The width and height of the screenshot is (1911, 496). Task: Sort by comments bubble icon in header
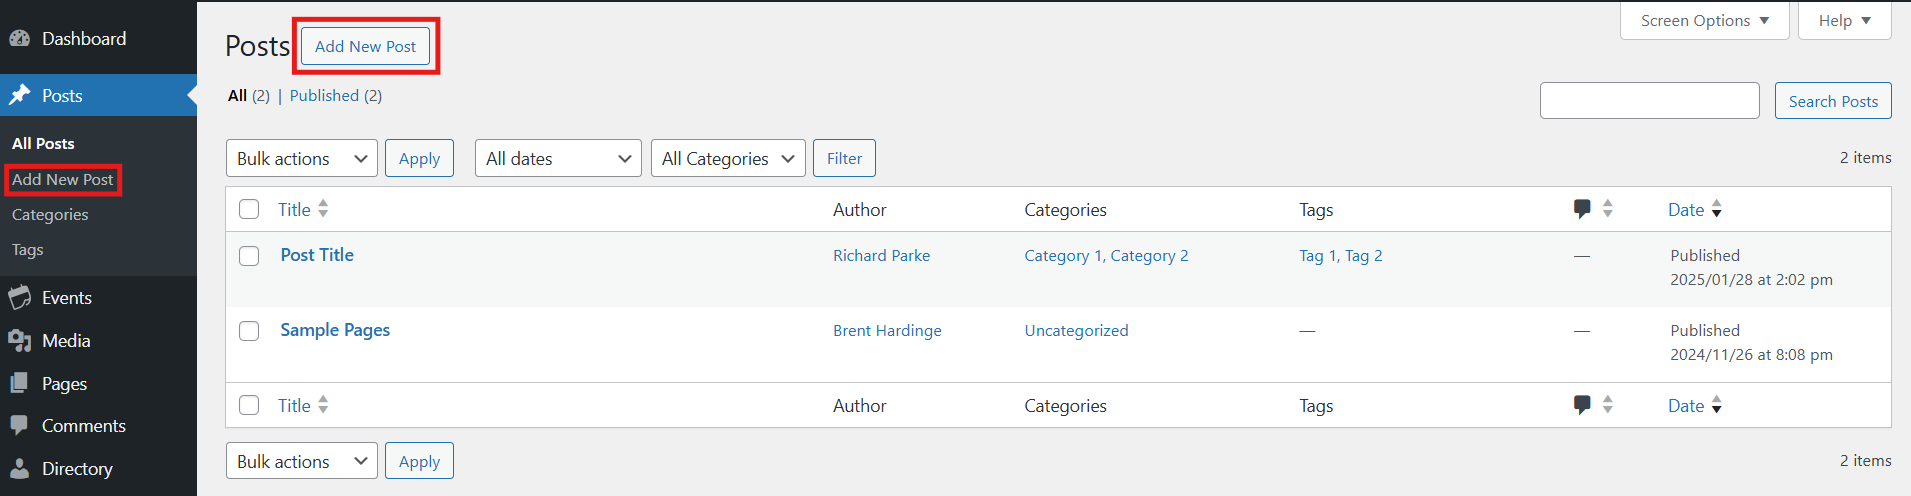1582,209
